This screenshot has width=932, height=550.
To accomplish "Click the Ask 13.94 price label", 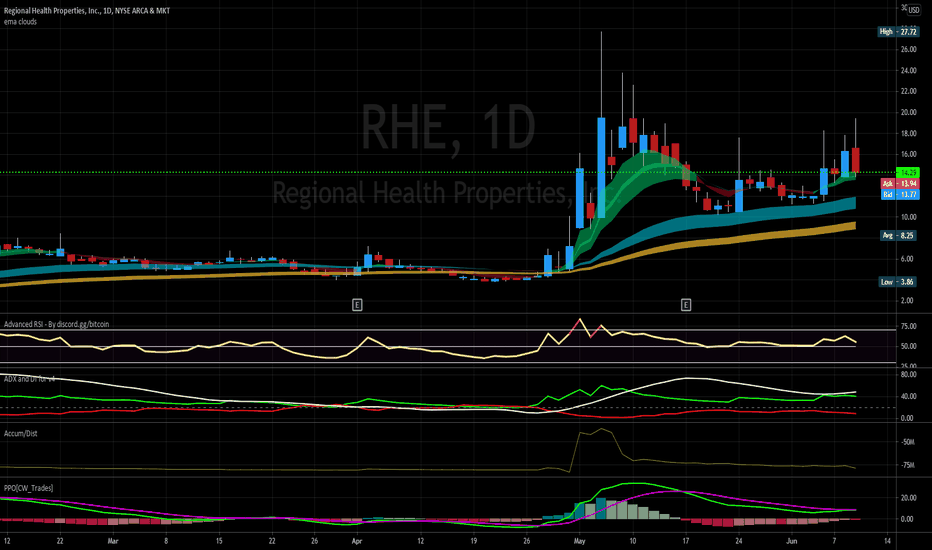I will pyautogui.click(x=899, y=184).
